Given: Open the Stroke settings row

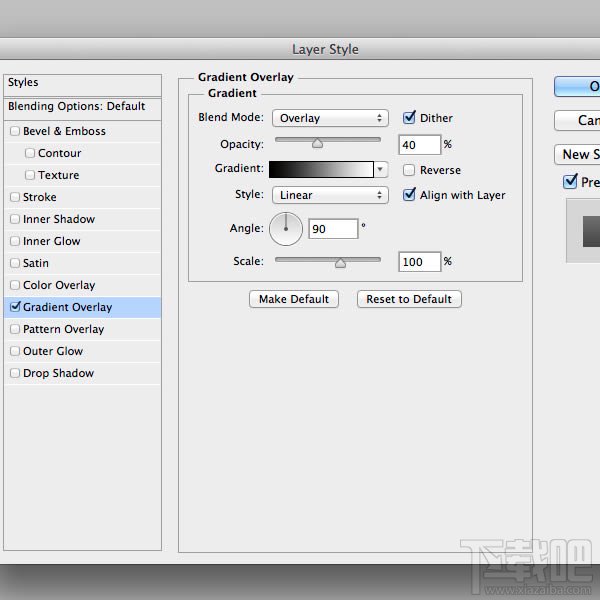Looking at the screenshot, I should pos(83,197).
